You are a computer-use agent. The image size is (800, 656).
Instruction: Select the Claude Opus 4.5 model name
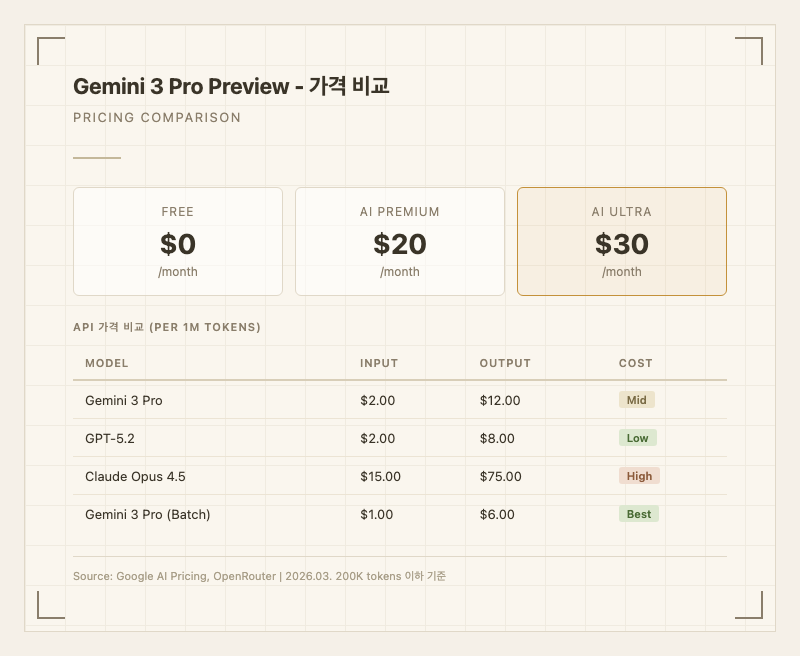[x=135, y=476]
